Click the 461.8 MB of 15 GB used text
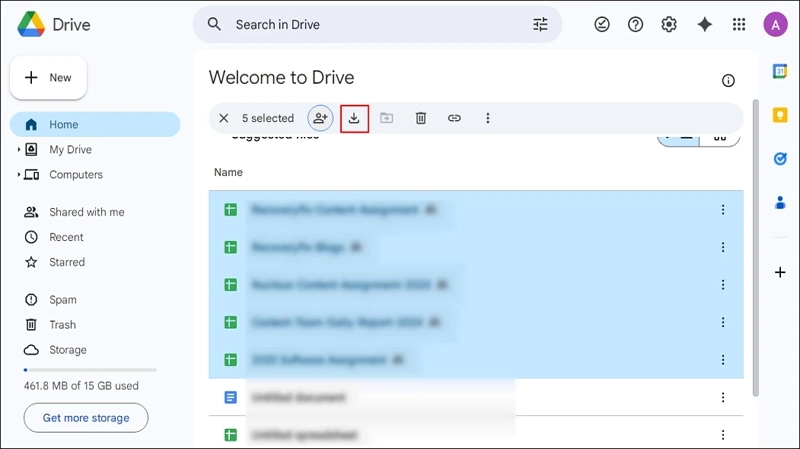This screenshot has height=449, width=800. point(81,386)
